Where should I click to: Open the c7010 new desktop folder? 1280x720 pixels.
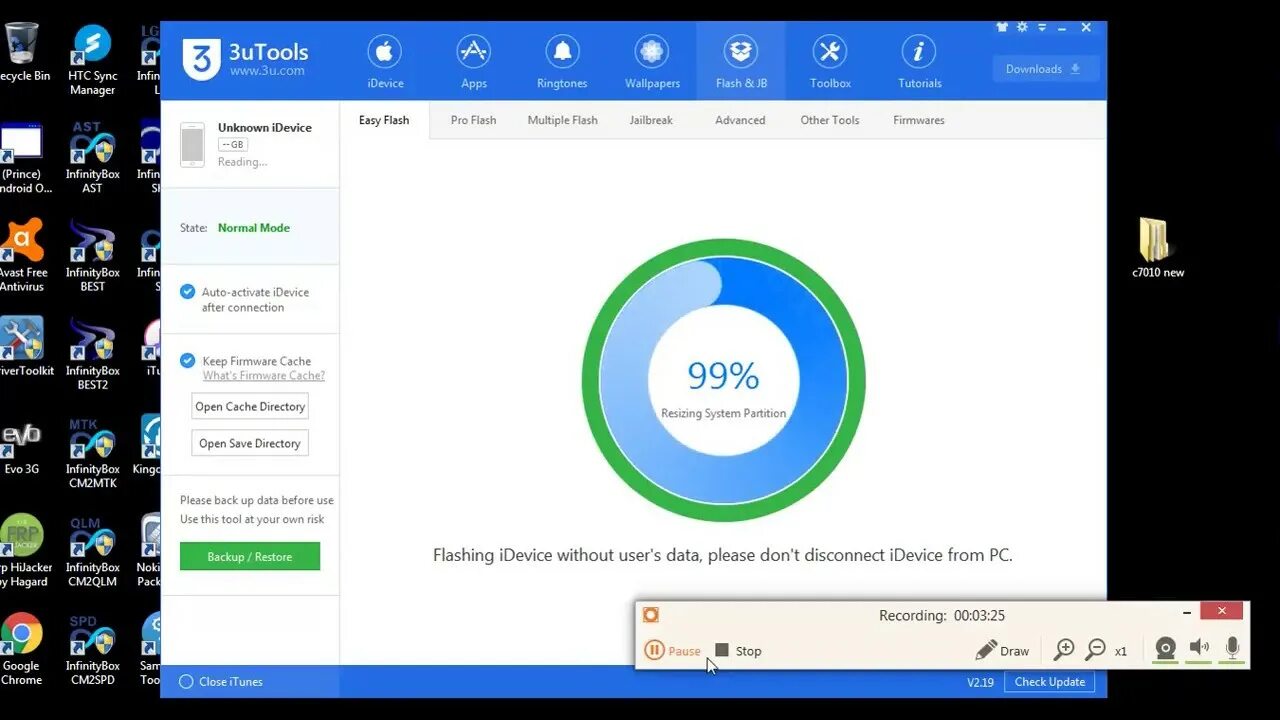(1157, 248)
